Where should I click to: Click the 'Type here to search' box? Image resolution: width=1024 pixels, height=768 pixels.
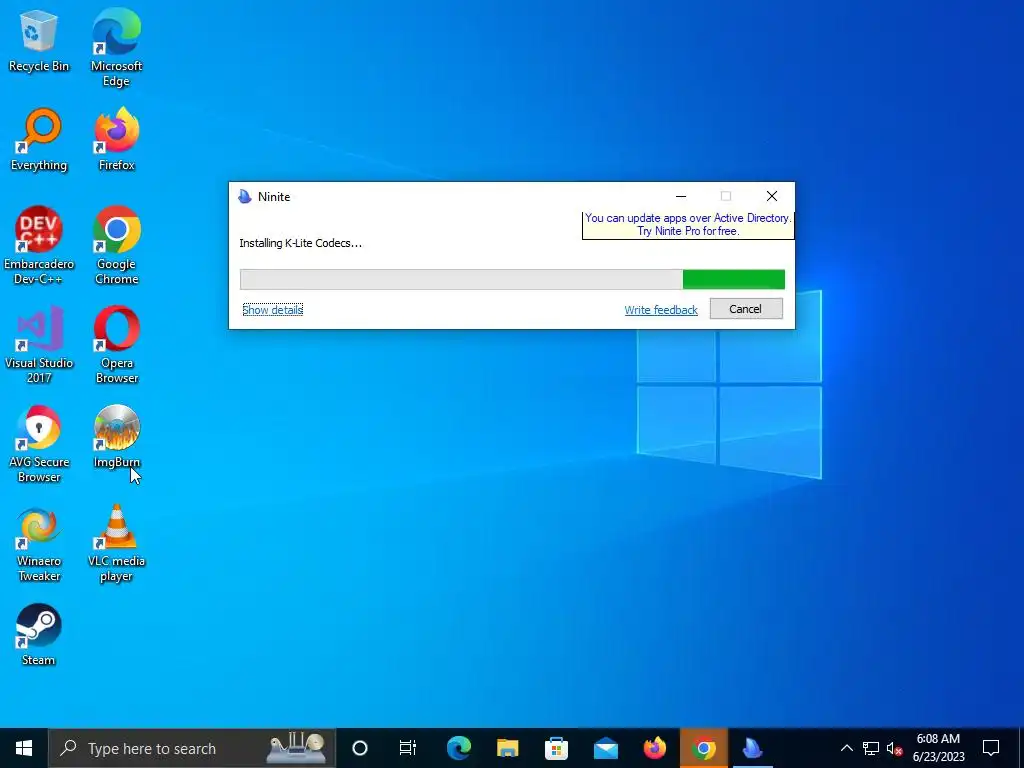(x=192, y=748)
